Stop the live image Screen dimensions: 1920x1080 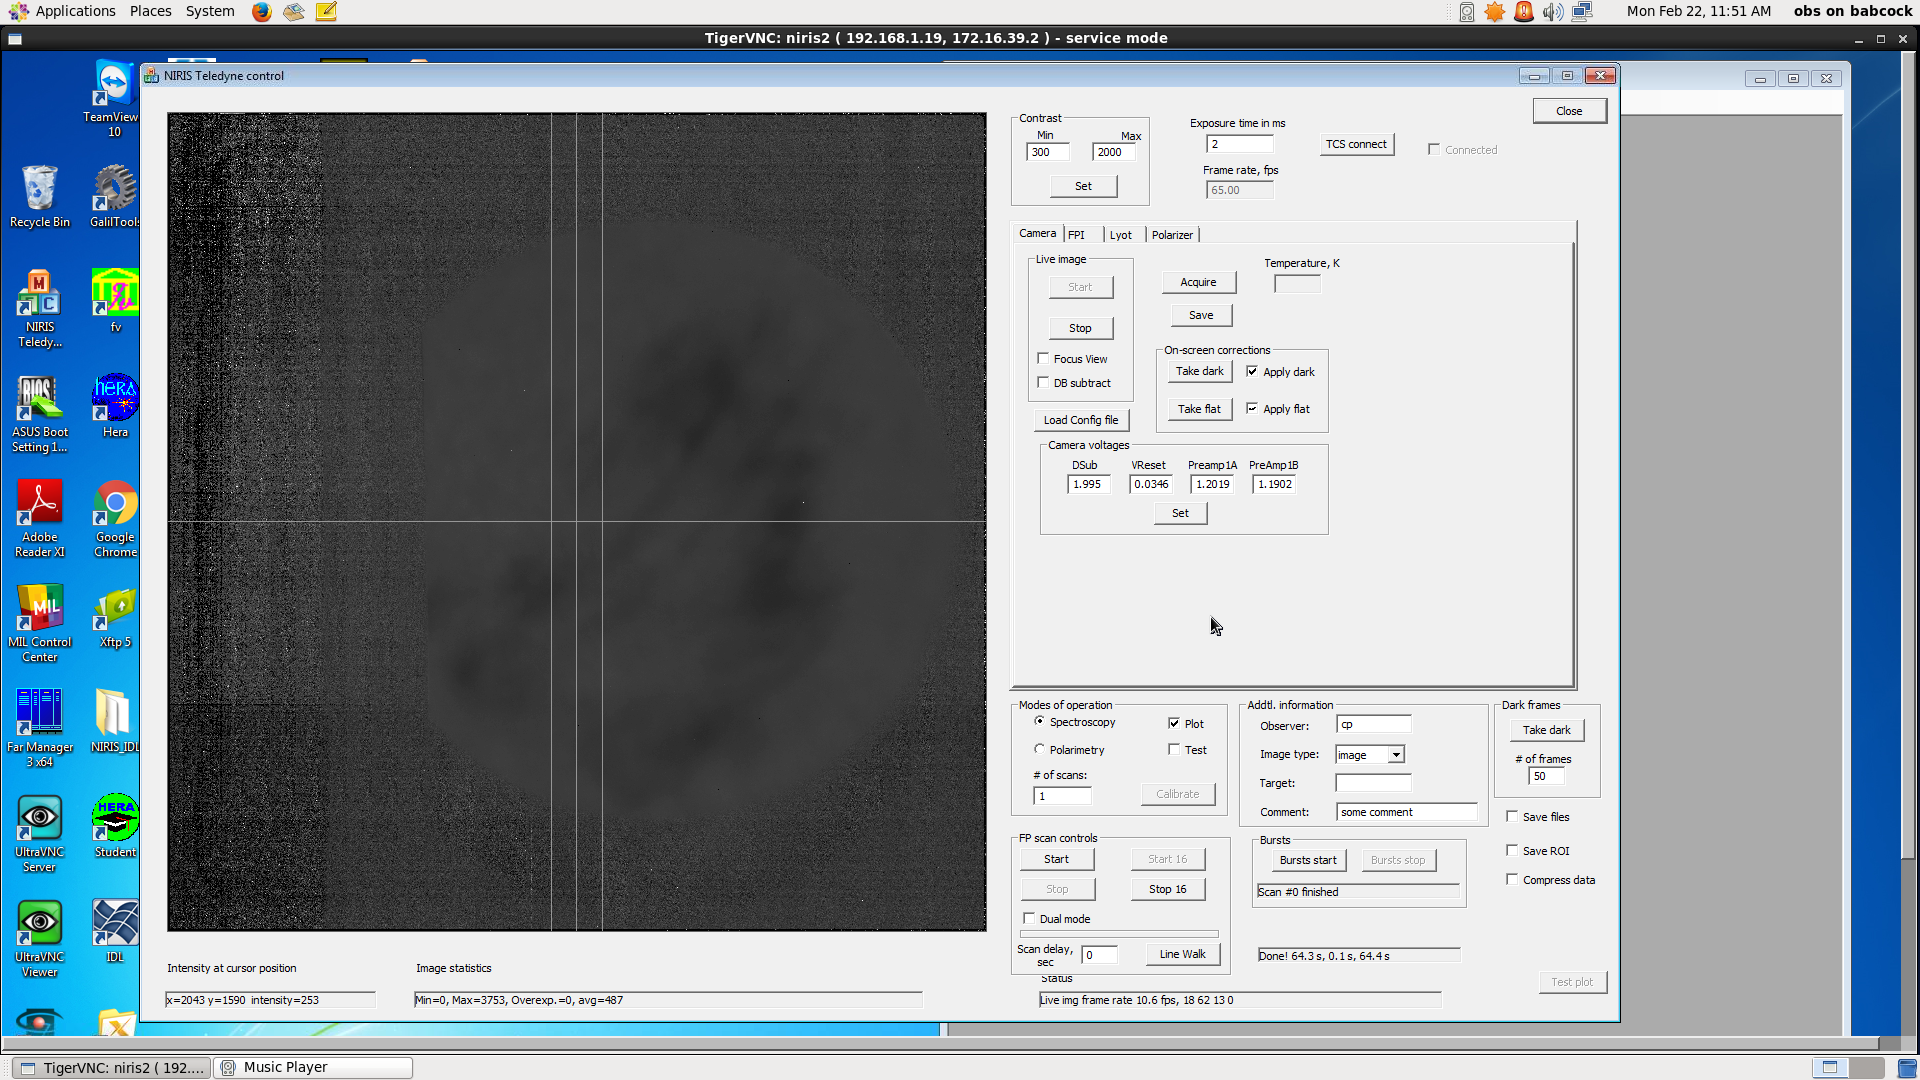click(1080, 328)
